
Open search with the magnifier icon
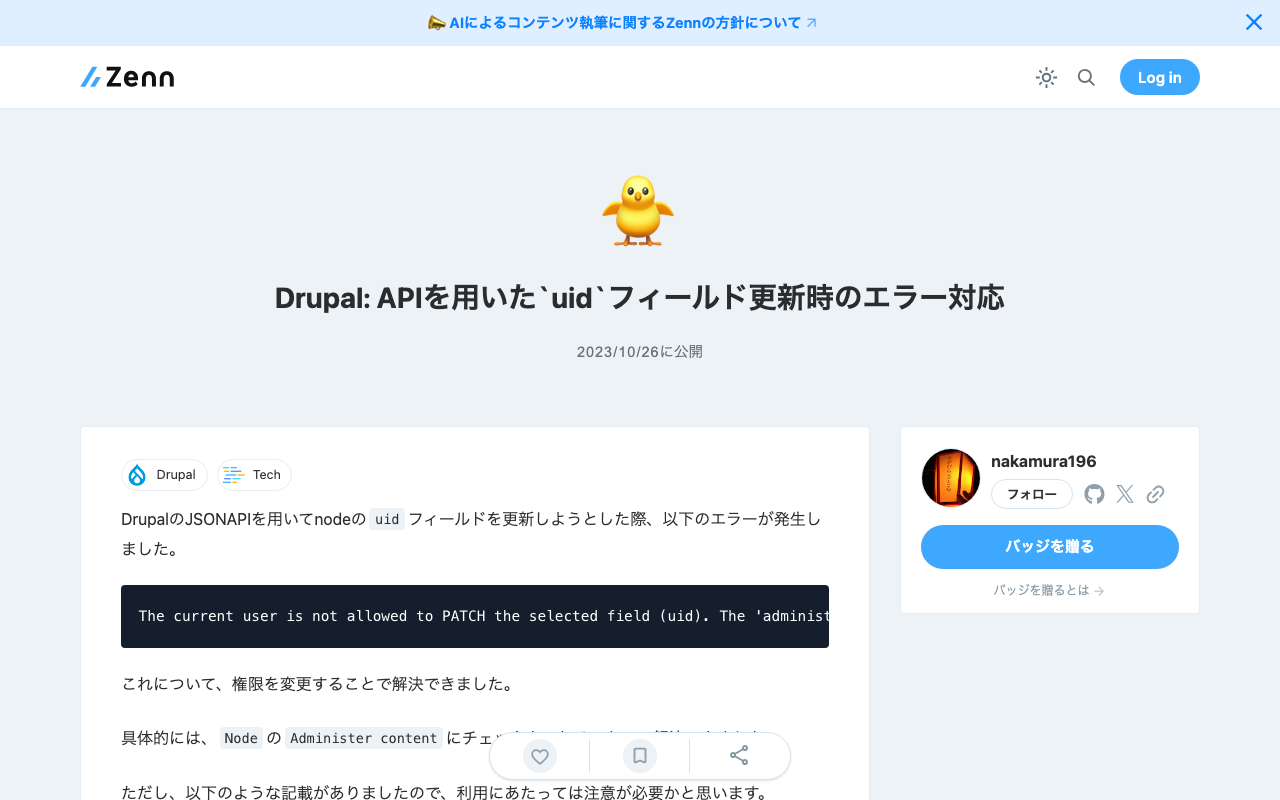1086,77
